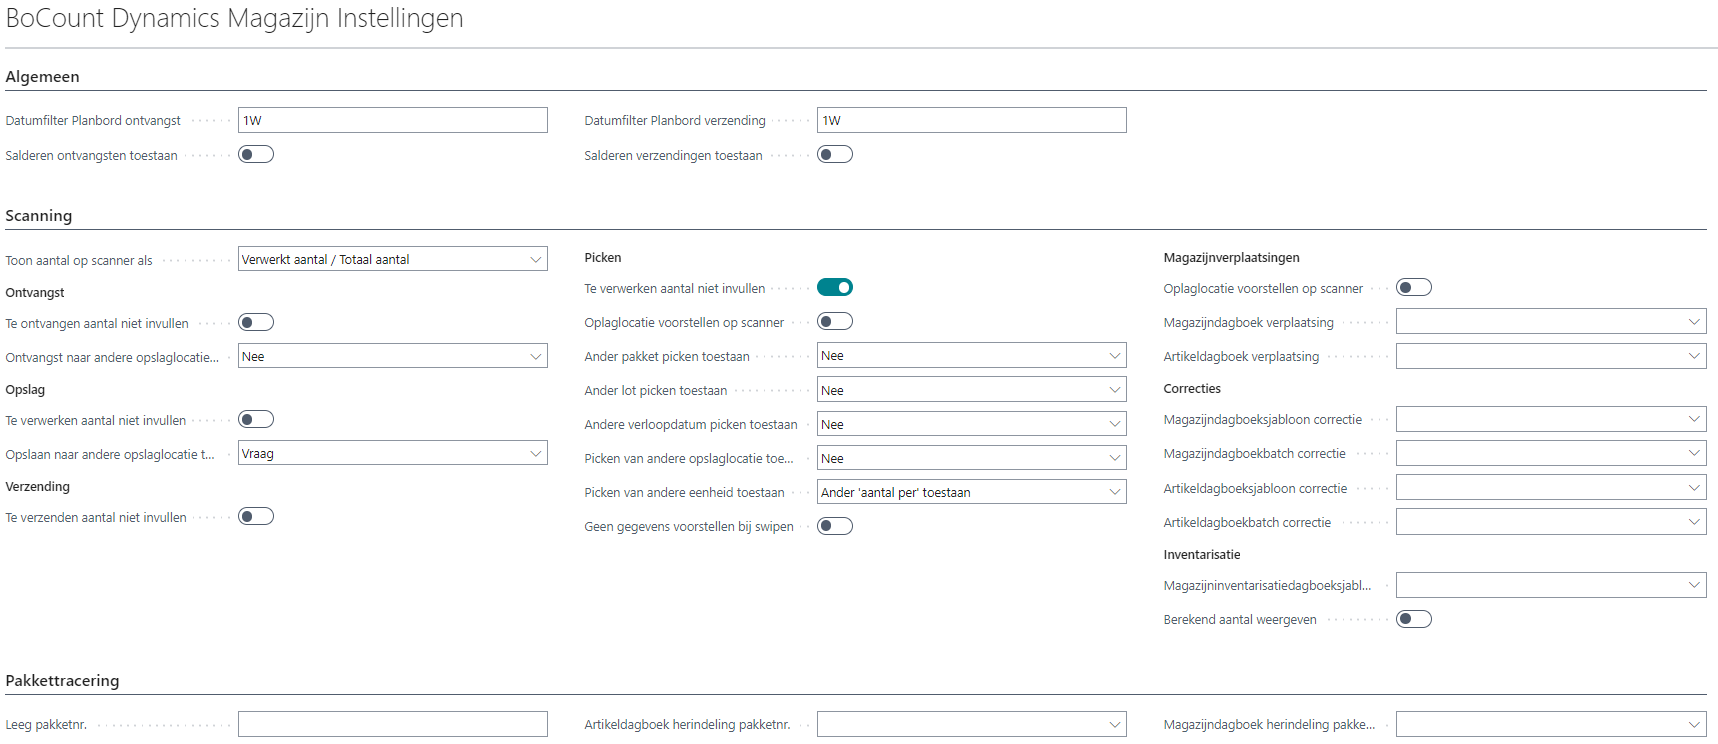
Task: Collapse the Pakkettracering section header
Action: [x=62, y=681]
